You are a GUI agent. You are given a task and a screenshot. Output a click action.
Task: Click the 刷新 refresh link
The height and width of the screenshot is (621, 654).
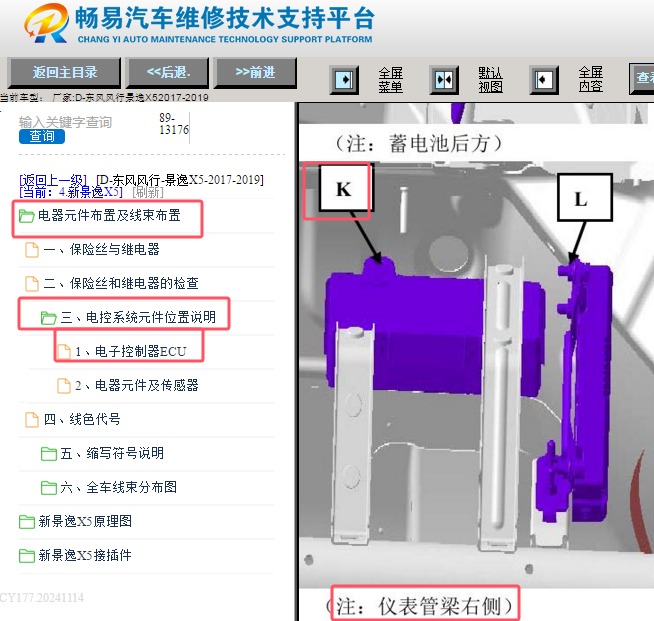tap(148, 192)
